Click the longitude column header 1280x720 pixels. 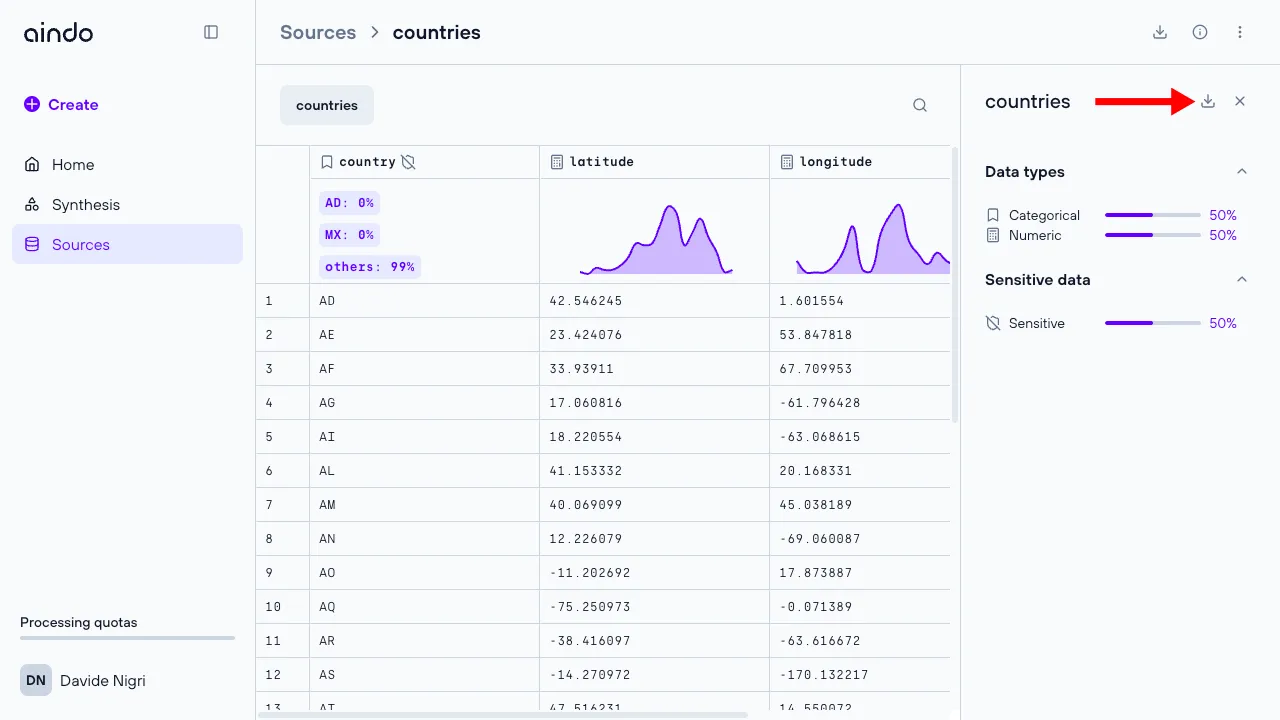point(860,162)
